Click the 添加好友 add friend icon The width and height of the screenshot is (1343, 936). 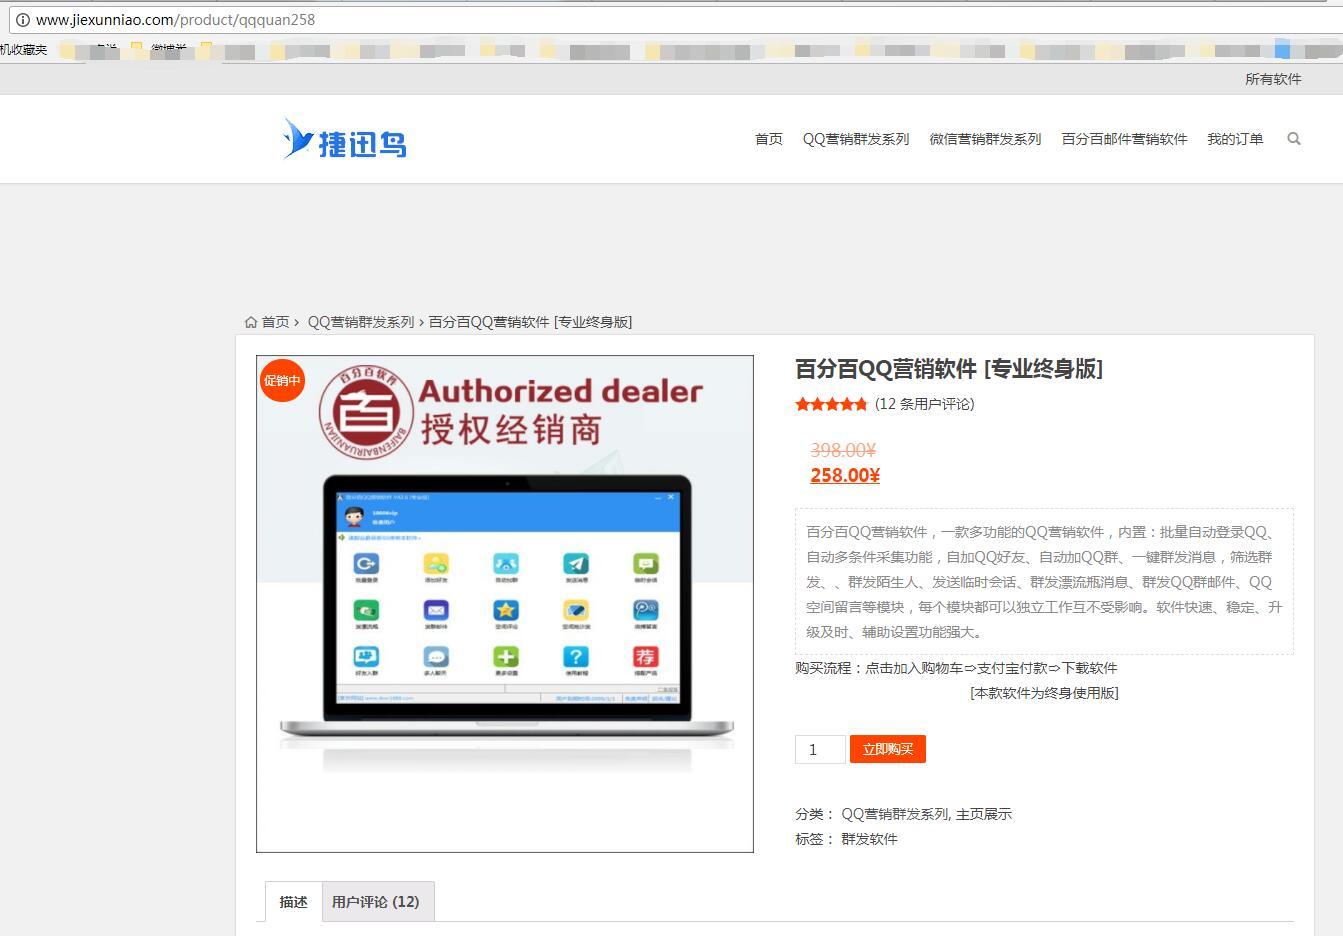point(437,565)
